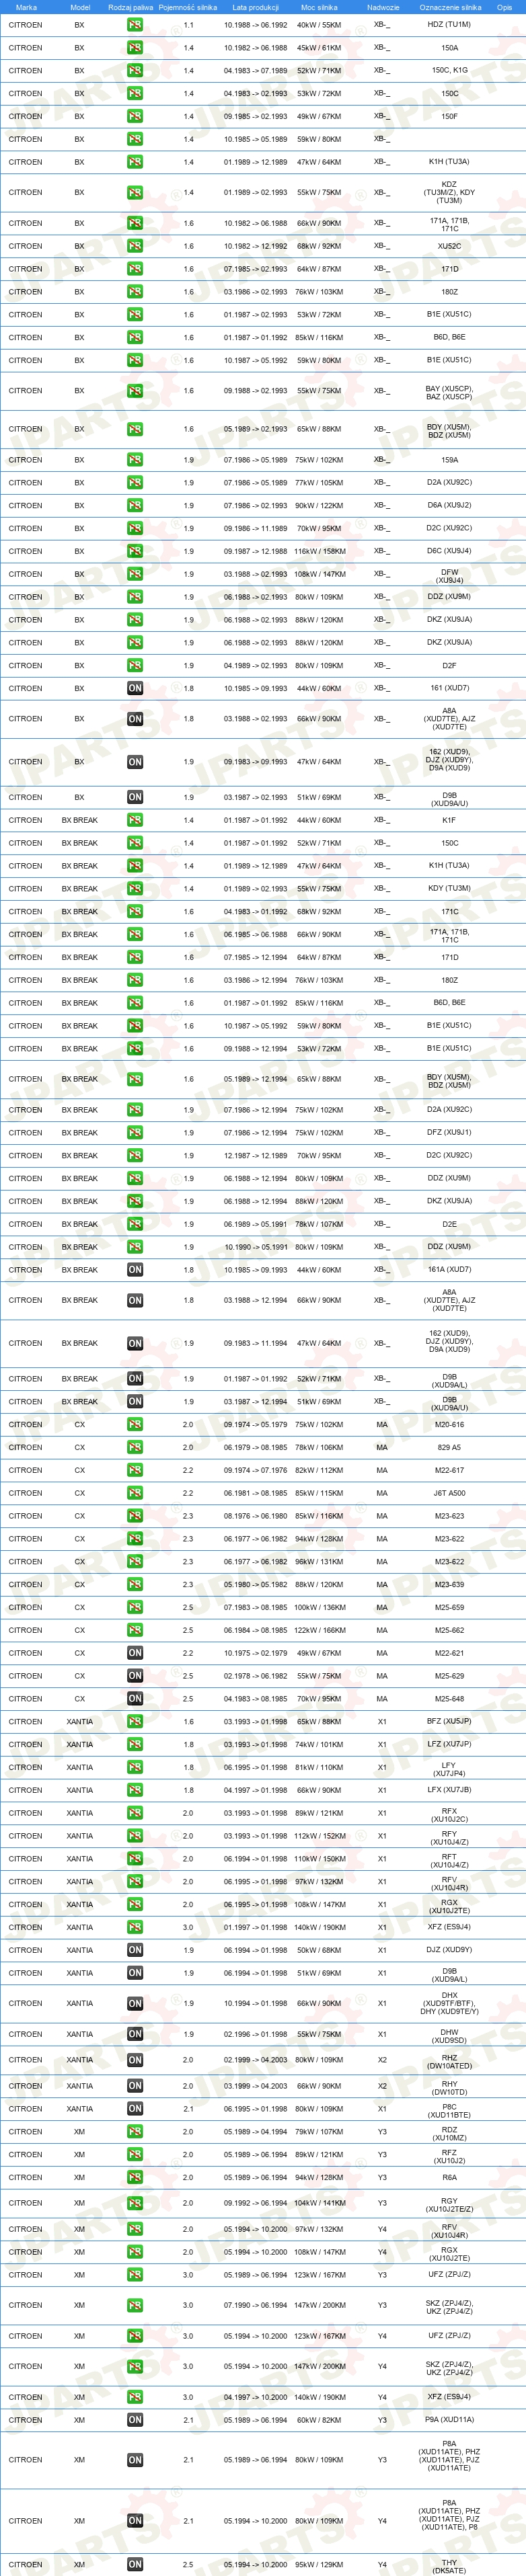Select the petrol icon in the CX M20-616 row
The height and width of the screenshot is (2576, 526).
pyautogui.click(x=135, y=1425)
